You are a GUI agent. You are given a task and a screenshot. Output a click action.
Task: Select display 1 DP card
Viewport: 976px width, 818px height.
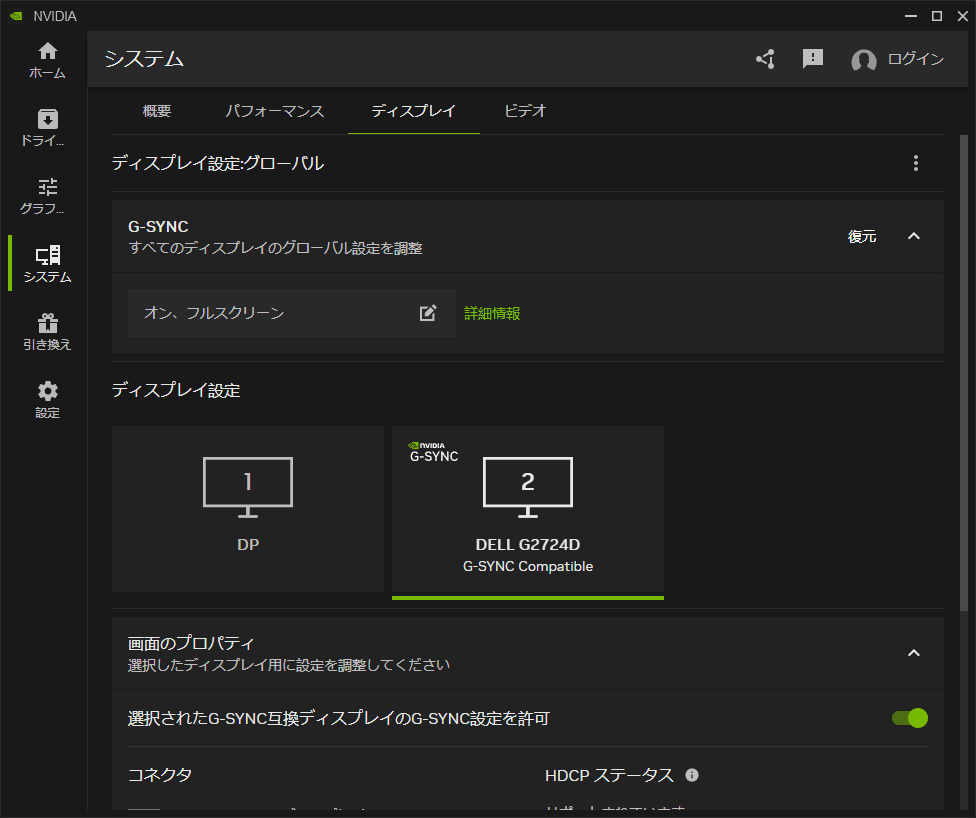(248, 509)
